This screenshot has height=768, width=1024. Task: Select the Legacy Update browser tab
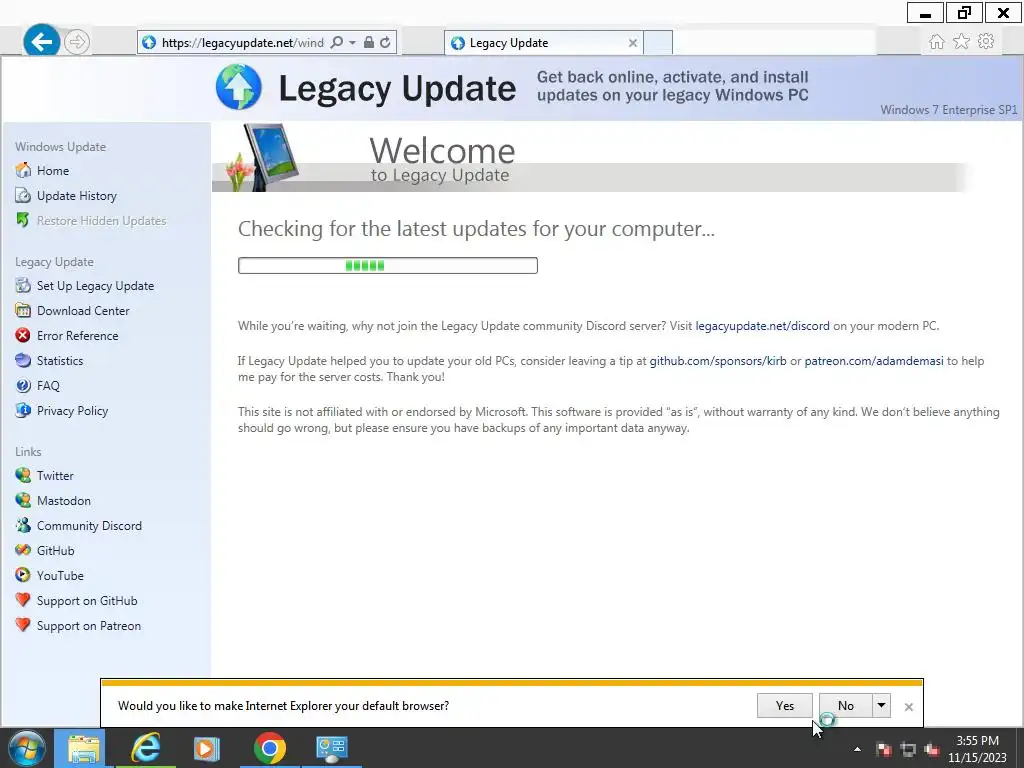(543, 42)
